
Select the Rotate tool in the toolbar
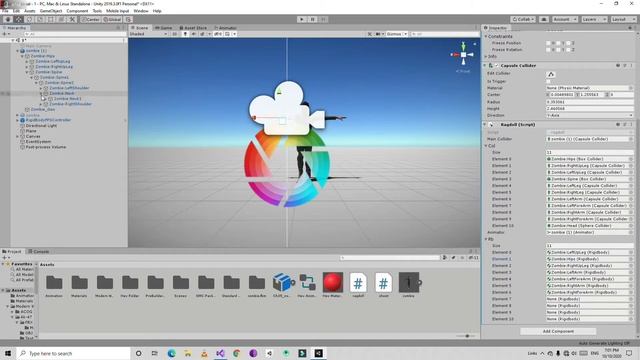click(x=29, y=19)
